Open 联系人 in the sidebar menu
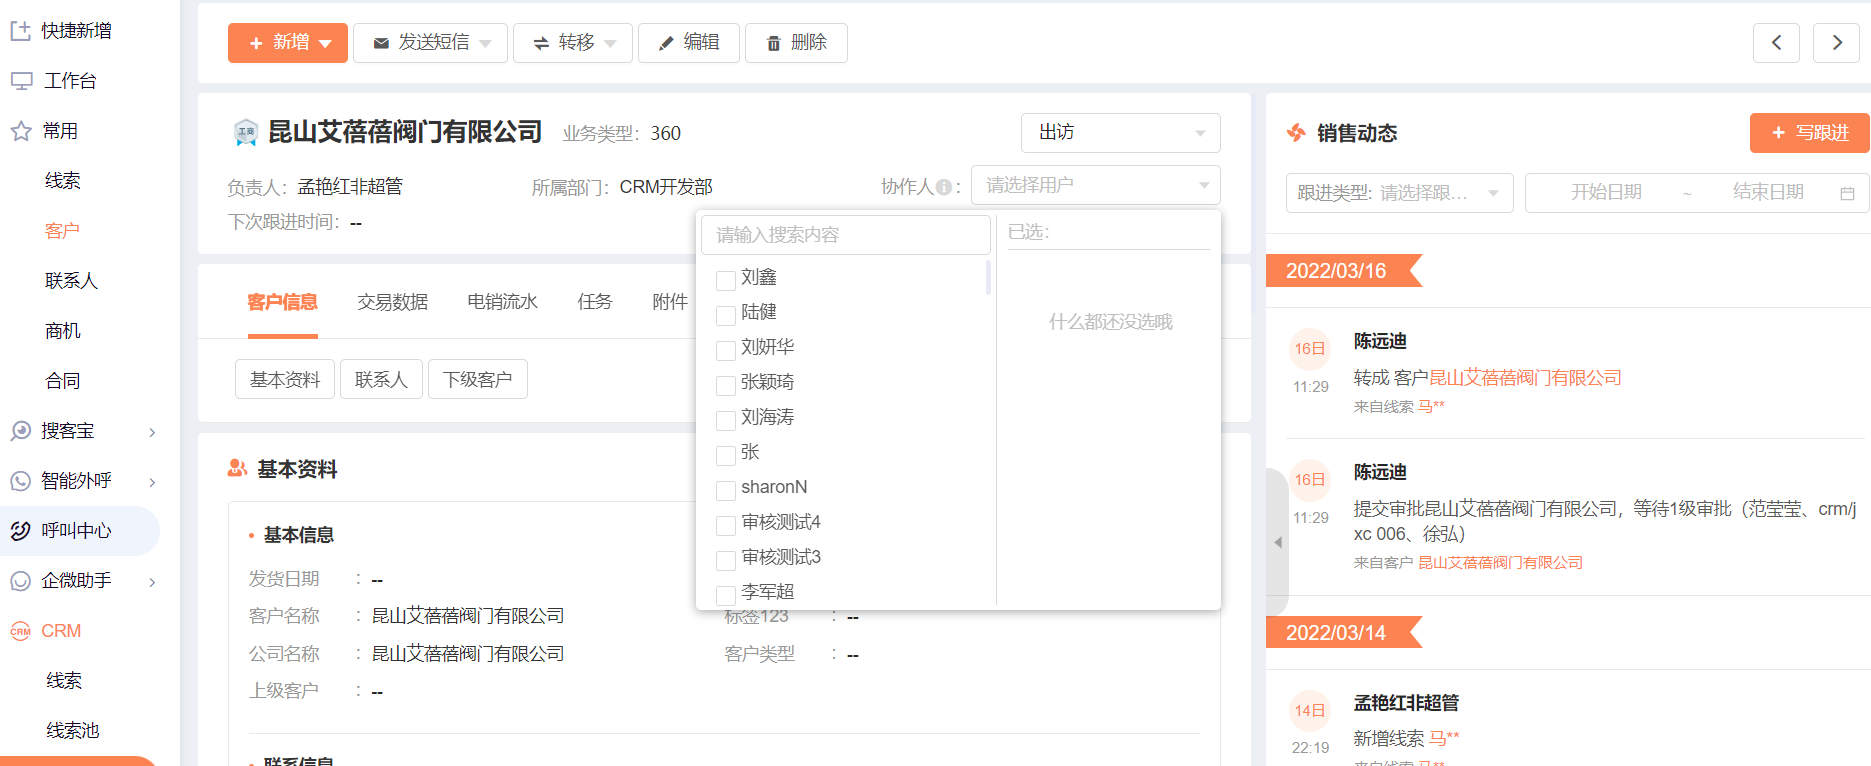This screenshot has width=1871, height=766. (x=71, y=281)
